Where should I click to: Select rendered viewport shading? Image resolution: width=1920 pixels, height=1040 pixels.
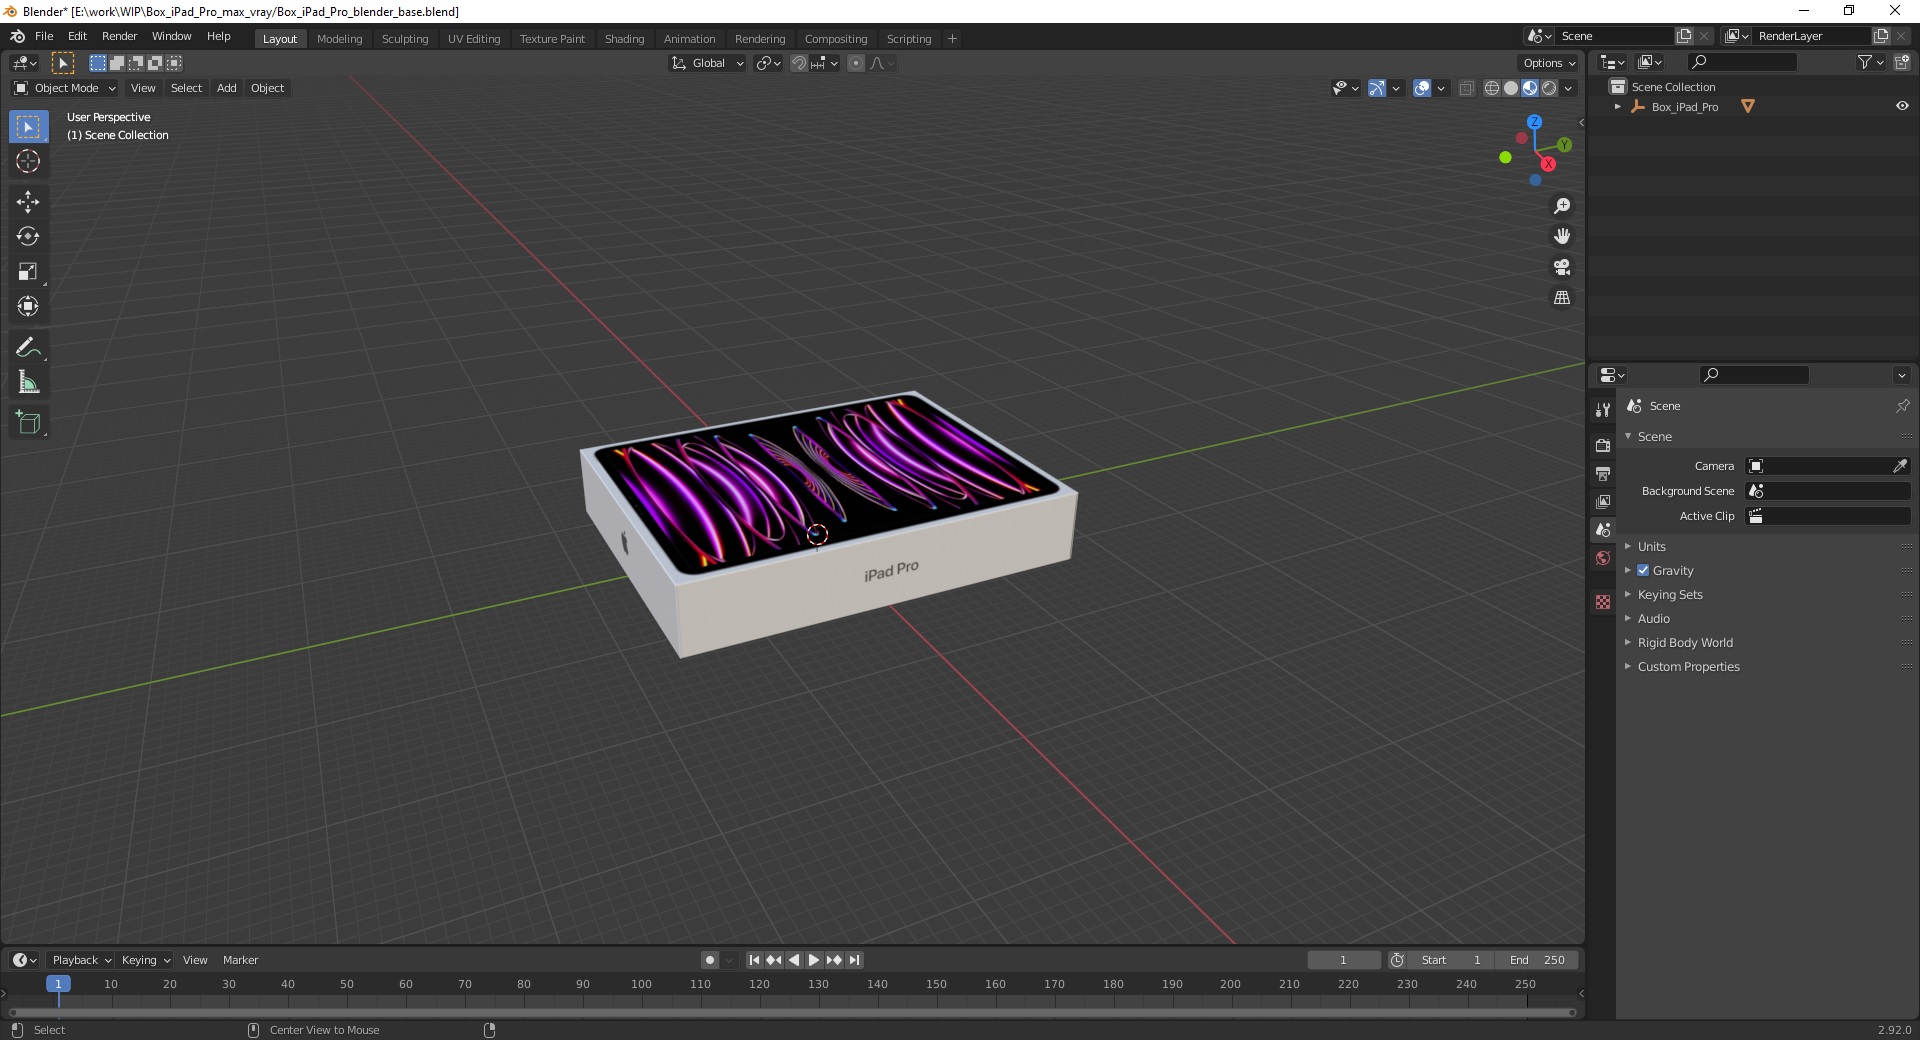point(1549,88)
